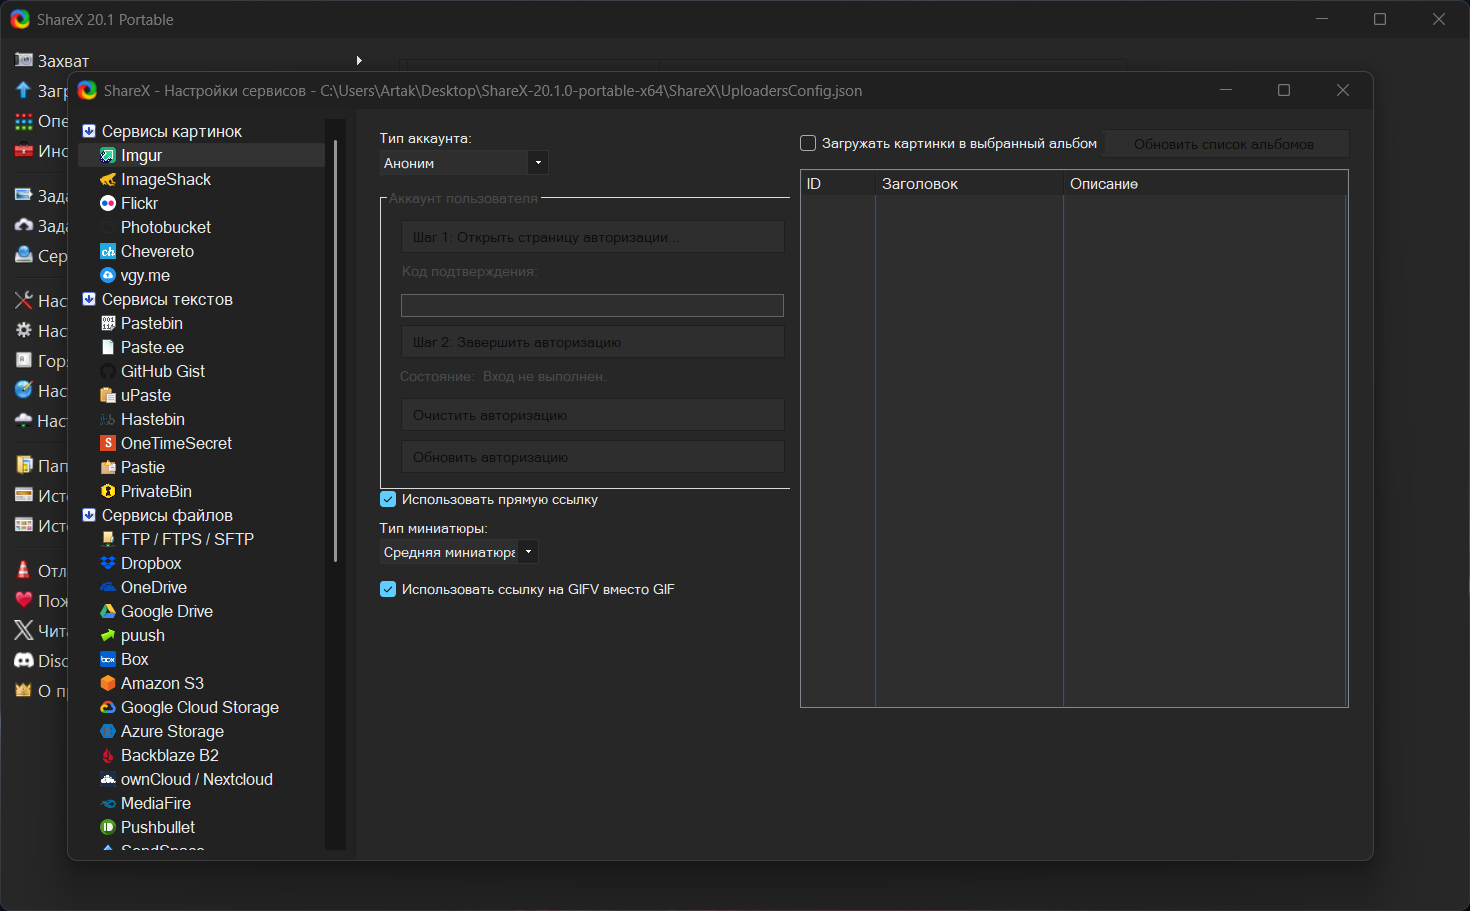
Task: Select the uPaste icon
Action: [x=108, y=395]
